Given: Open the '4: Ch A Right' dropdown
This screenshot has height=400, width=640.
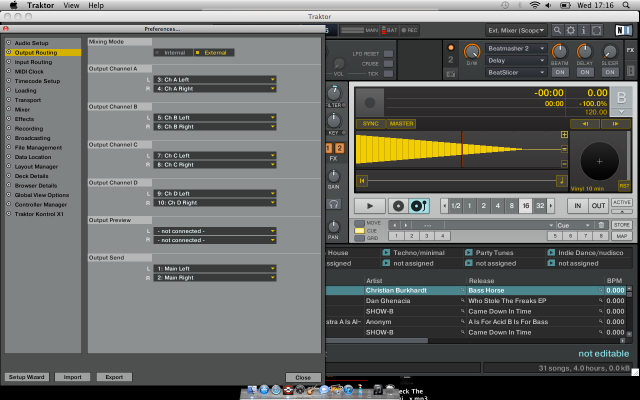Looking at the screenshot, I should click(215, 89).
